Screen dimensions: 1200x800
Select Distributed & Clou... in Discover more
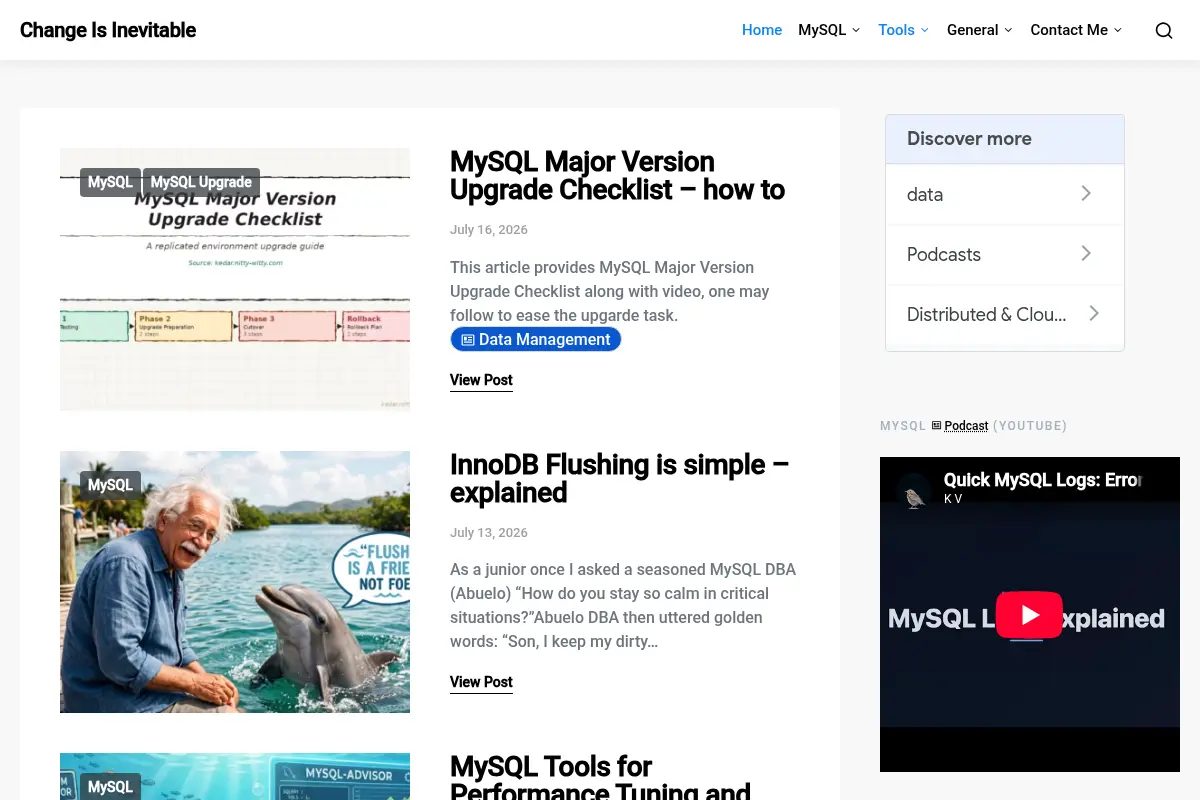(1005, 314)
